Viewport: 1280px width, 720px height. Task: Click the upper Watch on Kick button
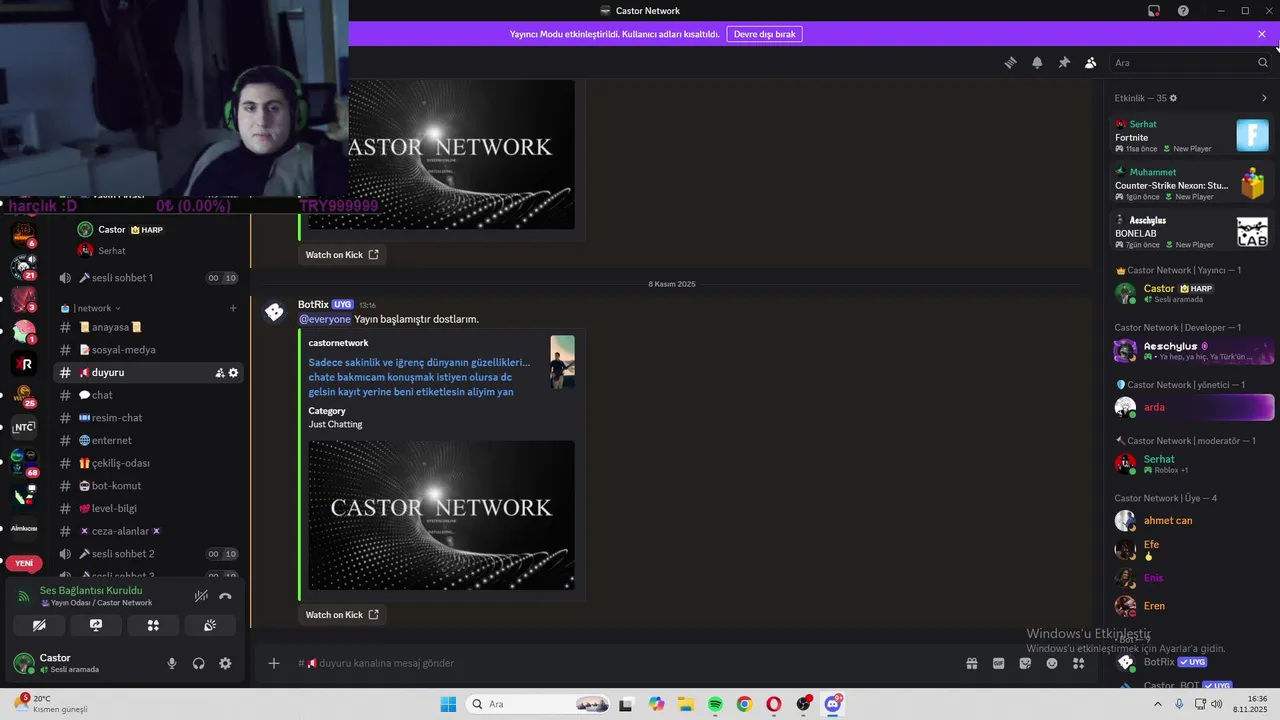coord(342,254)
